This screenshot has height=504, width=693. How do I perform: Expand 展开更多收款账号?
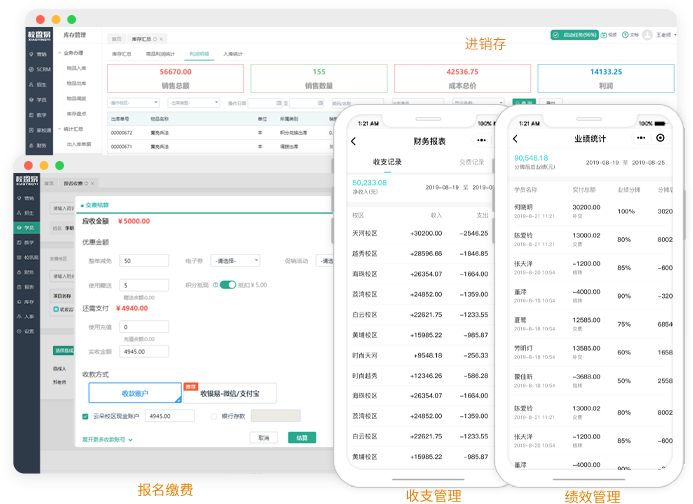click(x=107, y=438)
